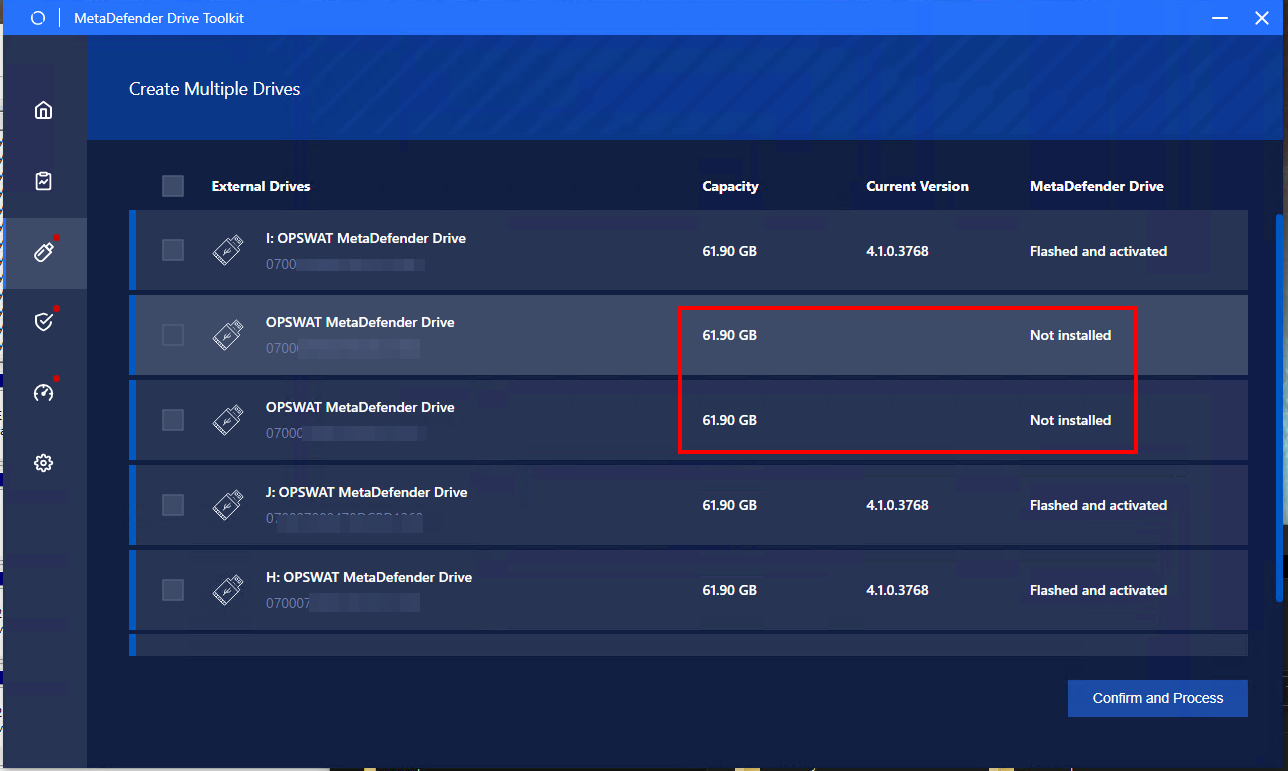Open the speedometer gauge sidebar icon

[x=43, y=392]
